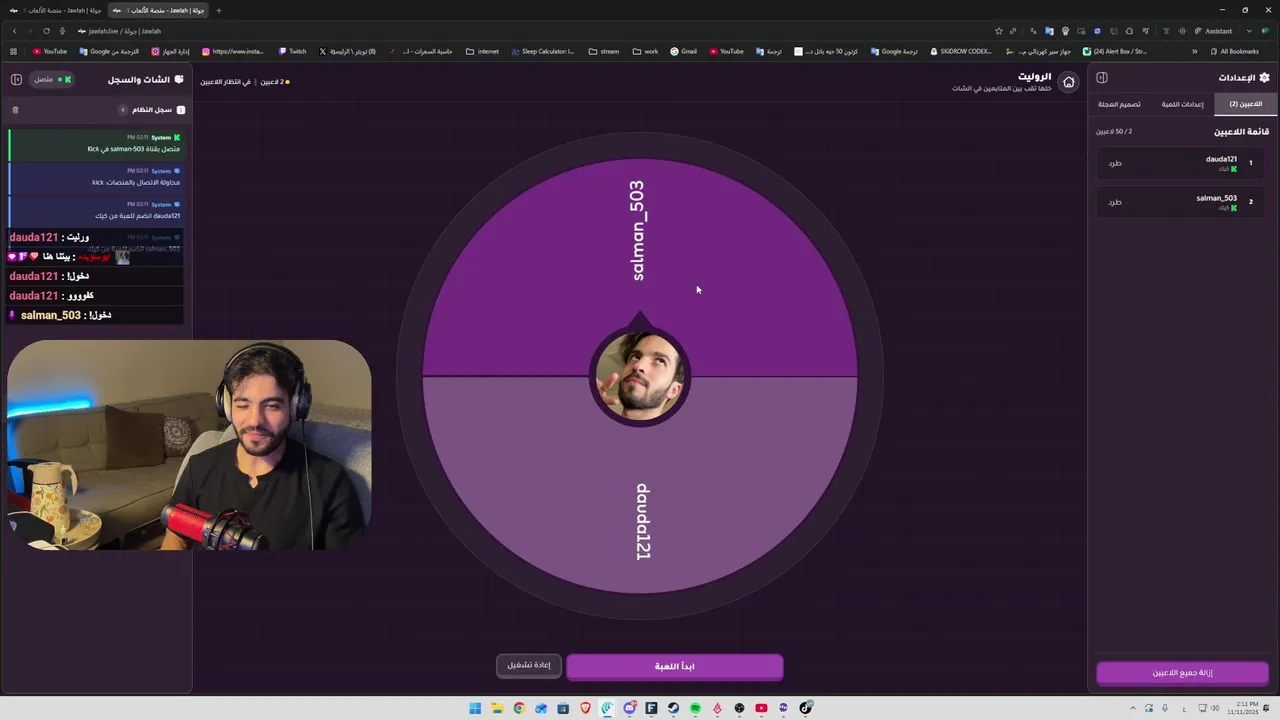This screenshot has height=720, width=1280.
Task: Open the Alert Box bookmark
Action: point(1115,51)
